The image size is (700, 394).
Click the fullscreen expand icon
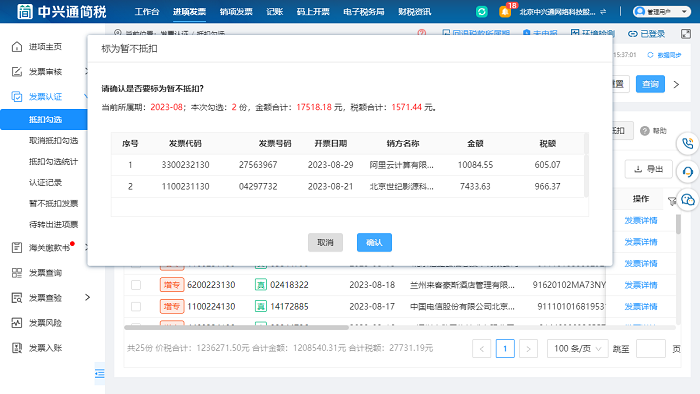[686, 33]
